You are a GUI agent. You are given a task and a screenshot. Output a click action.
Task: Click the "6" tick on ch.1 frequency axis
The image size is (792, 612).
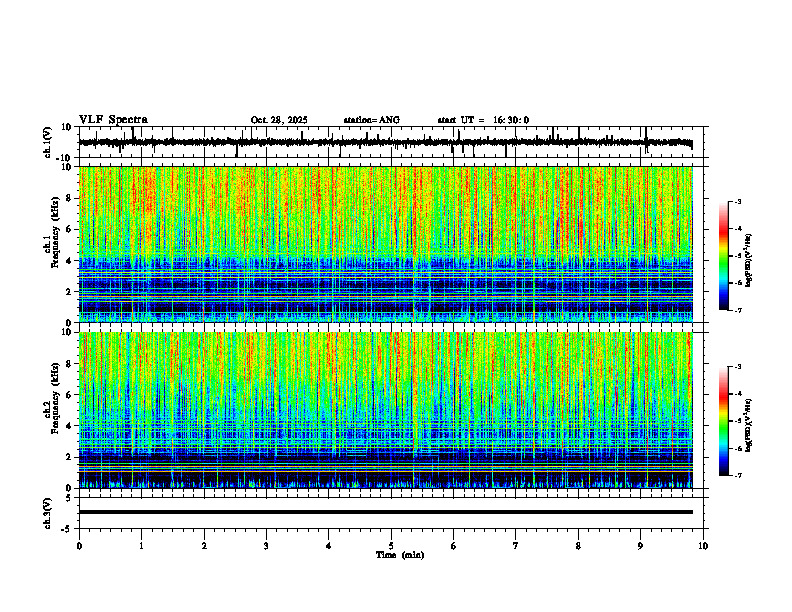(x=70, y=230)
